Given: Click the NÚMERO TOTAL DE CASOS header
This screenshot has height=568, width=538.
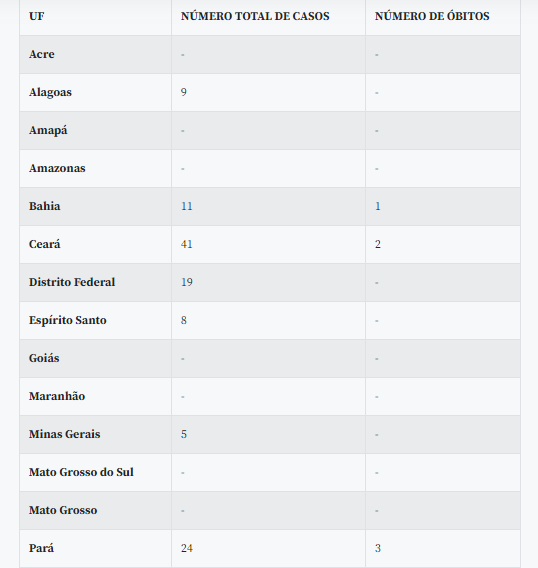Looking at the screenshot, I should [255, 16].
